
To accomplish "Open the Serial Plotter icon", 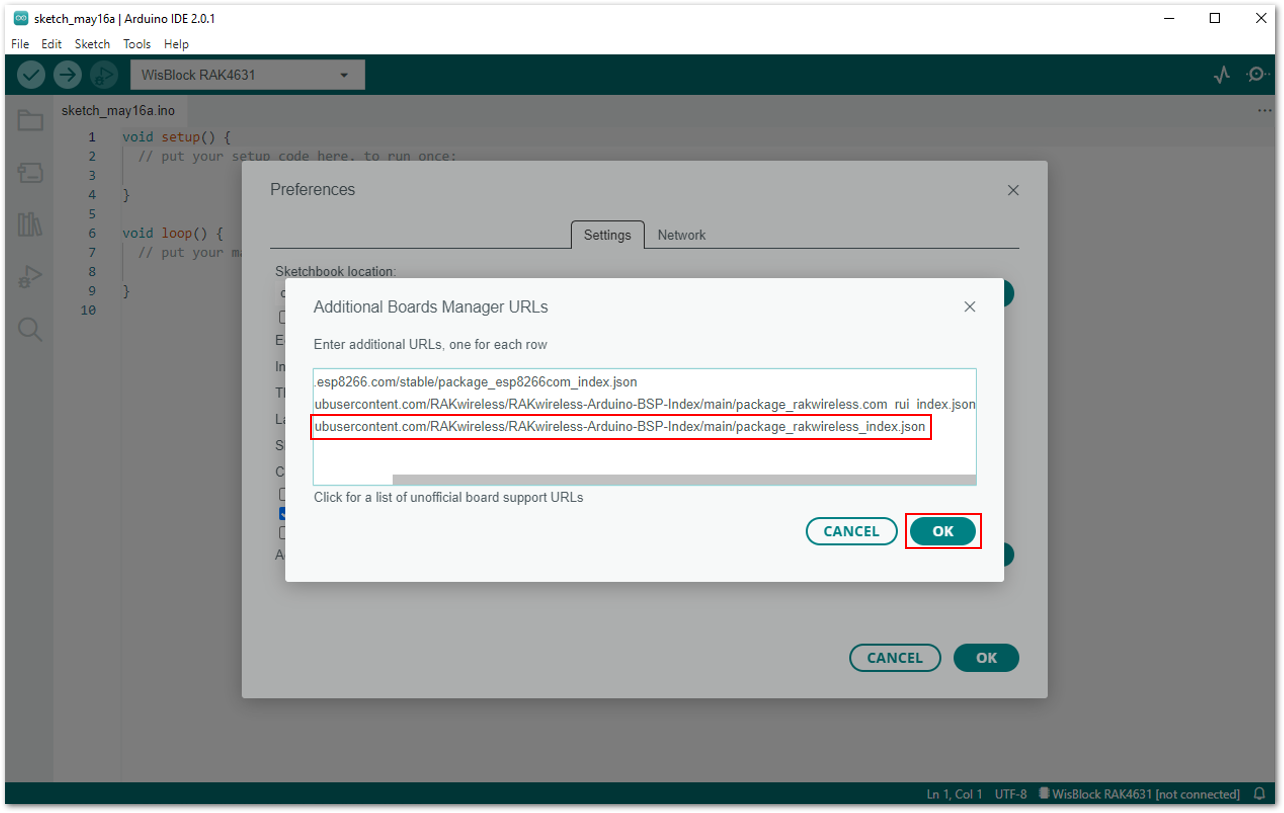I will 1221,74.
